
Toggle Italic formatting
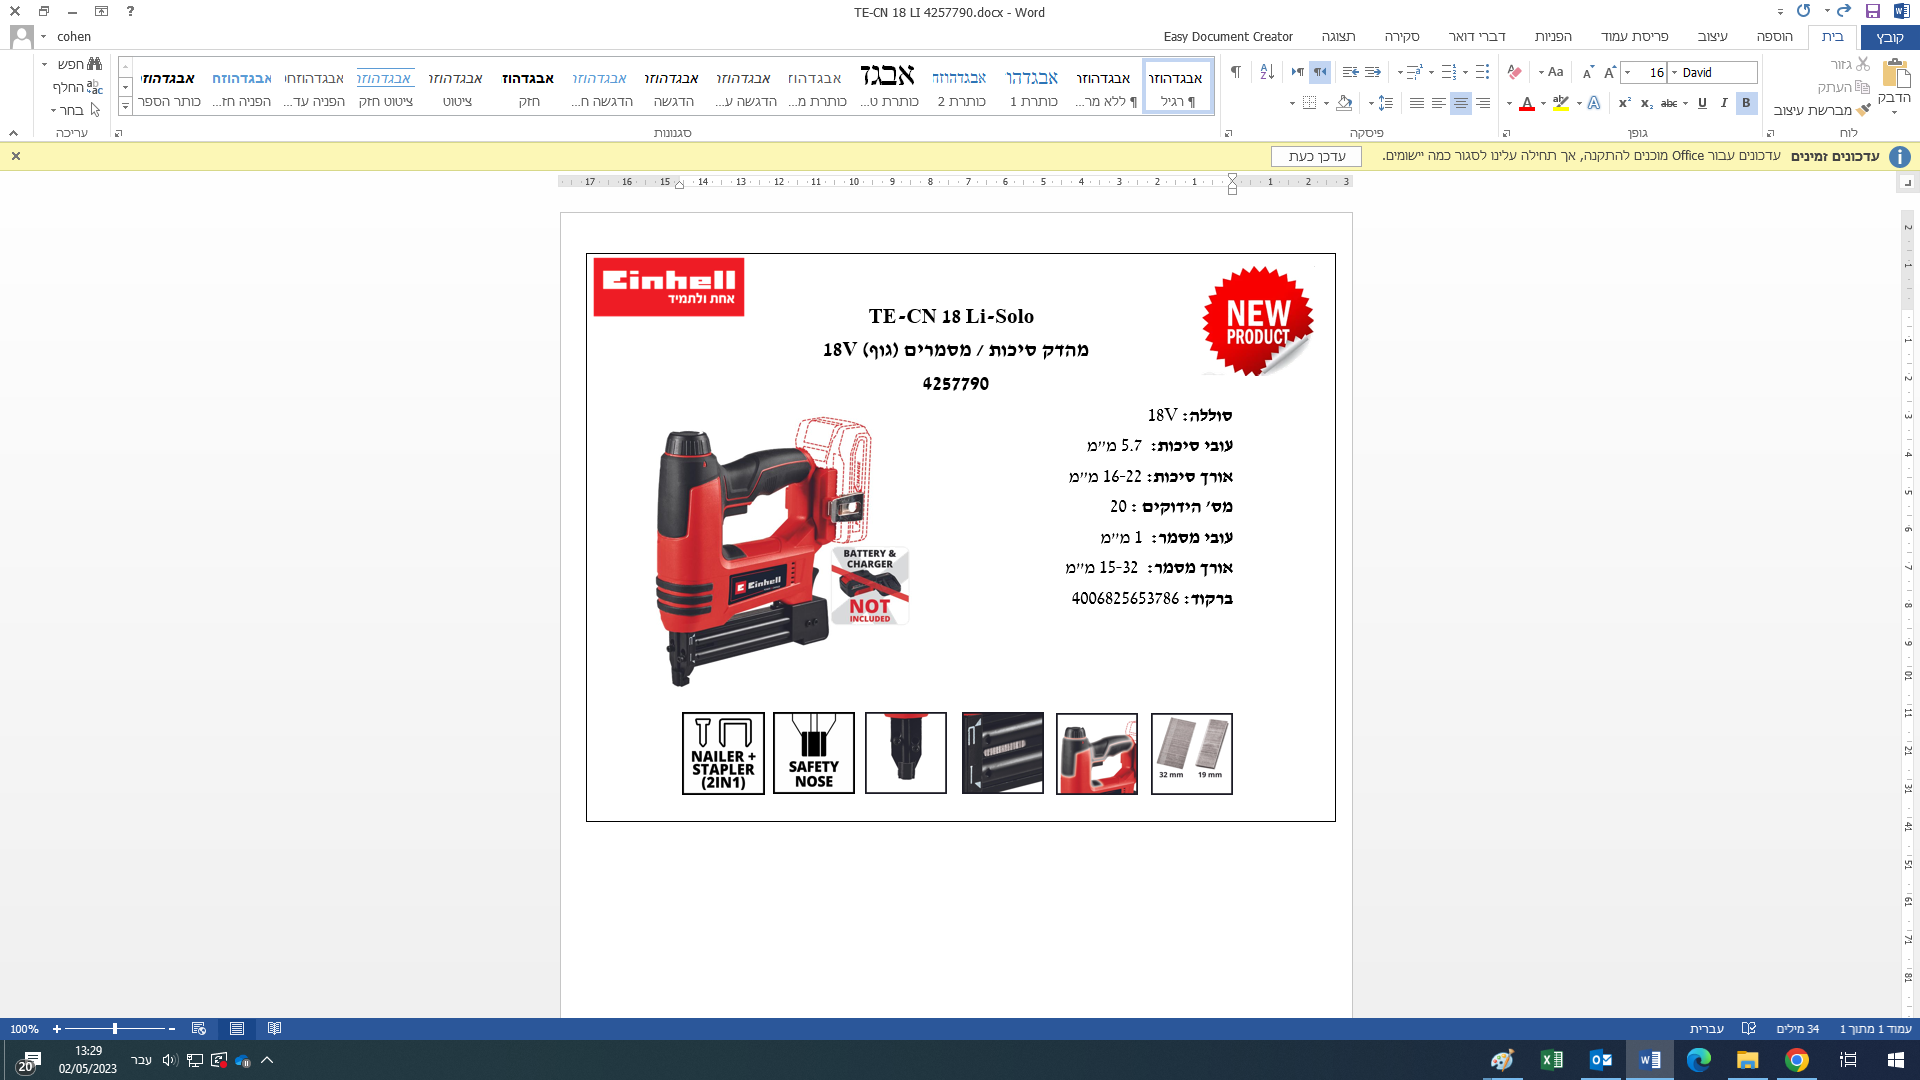click(1724, 103)
